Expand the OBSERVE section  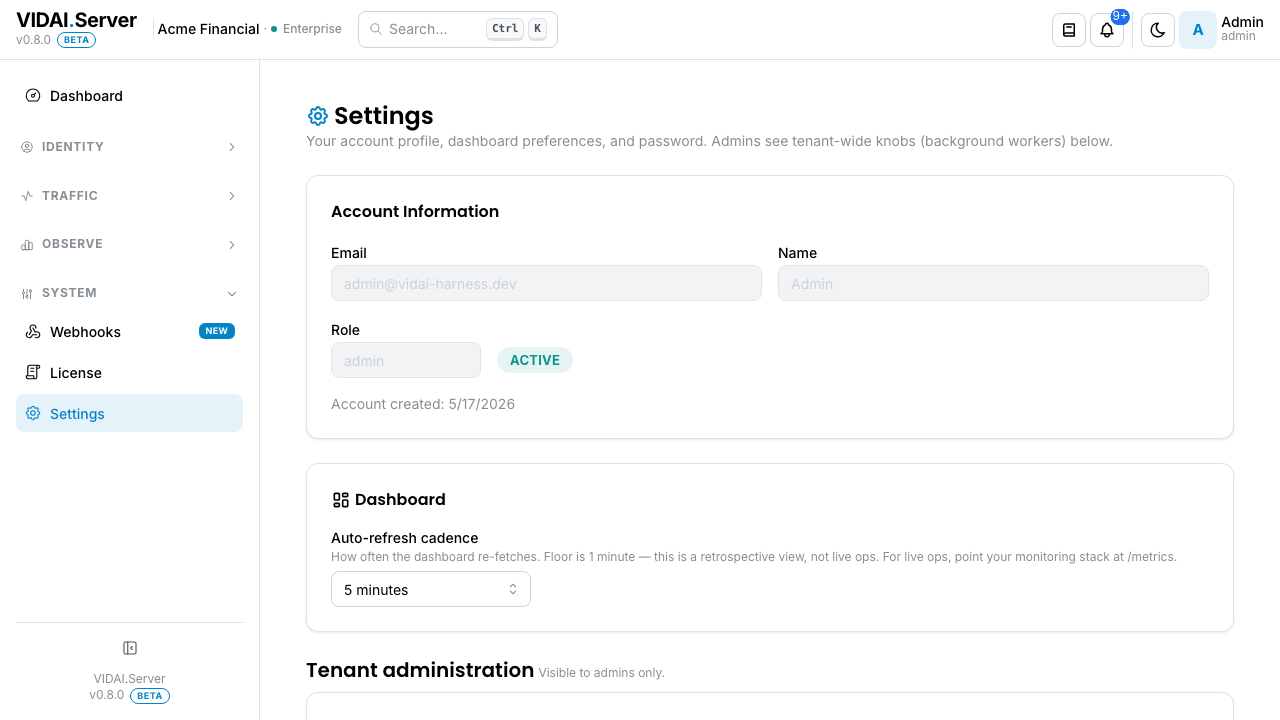click(x=129, y=244)
